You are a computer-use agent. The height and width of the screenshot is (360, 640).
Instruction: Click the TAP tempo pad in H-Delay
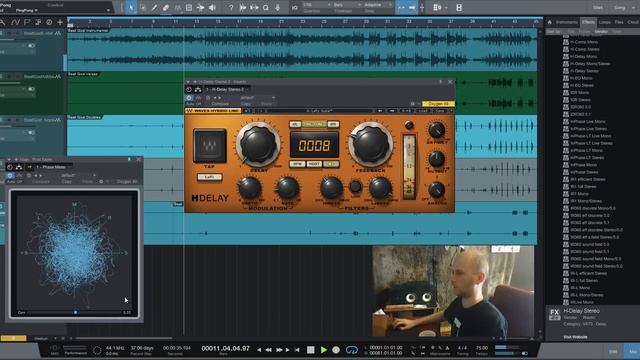pos(209,146)
